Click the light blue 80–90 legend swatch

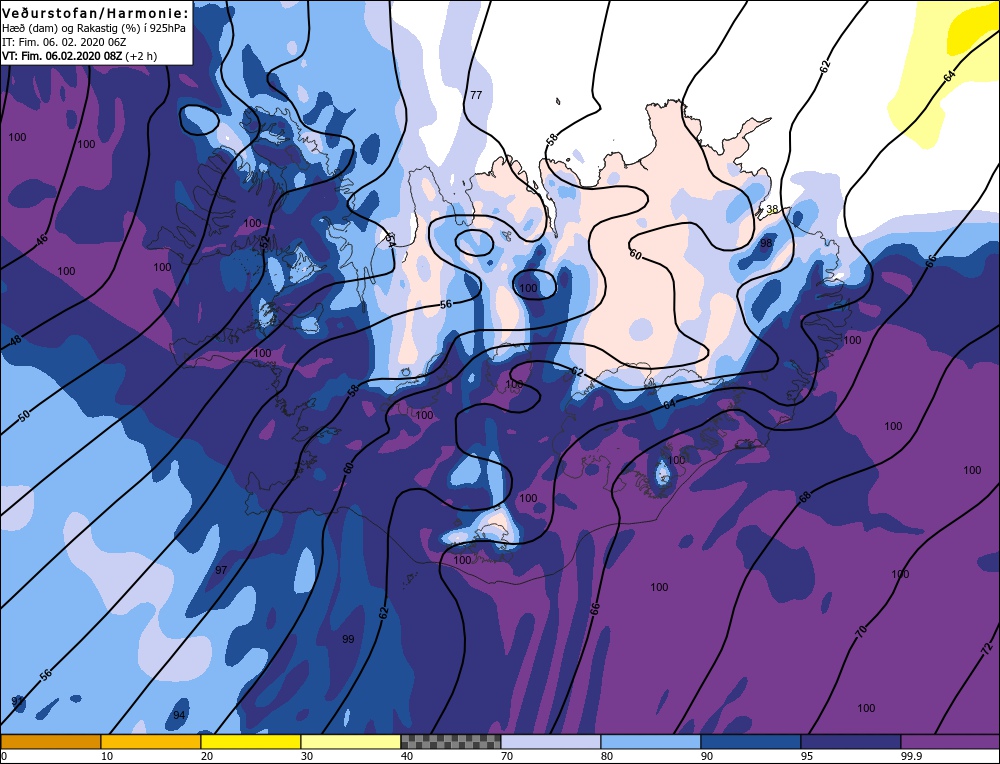click(x=651, y=742)
